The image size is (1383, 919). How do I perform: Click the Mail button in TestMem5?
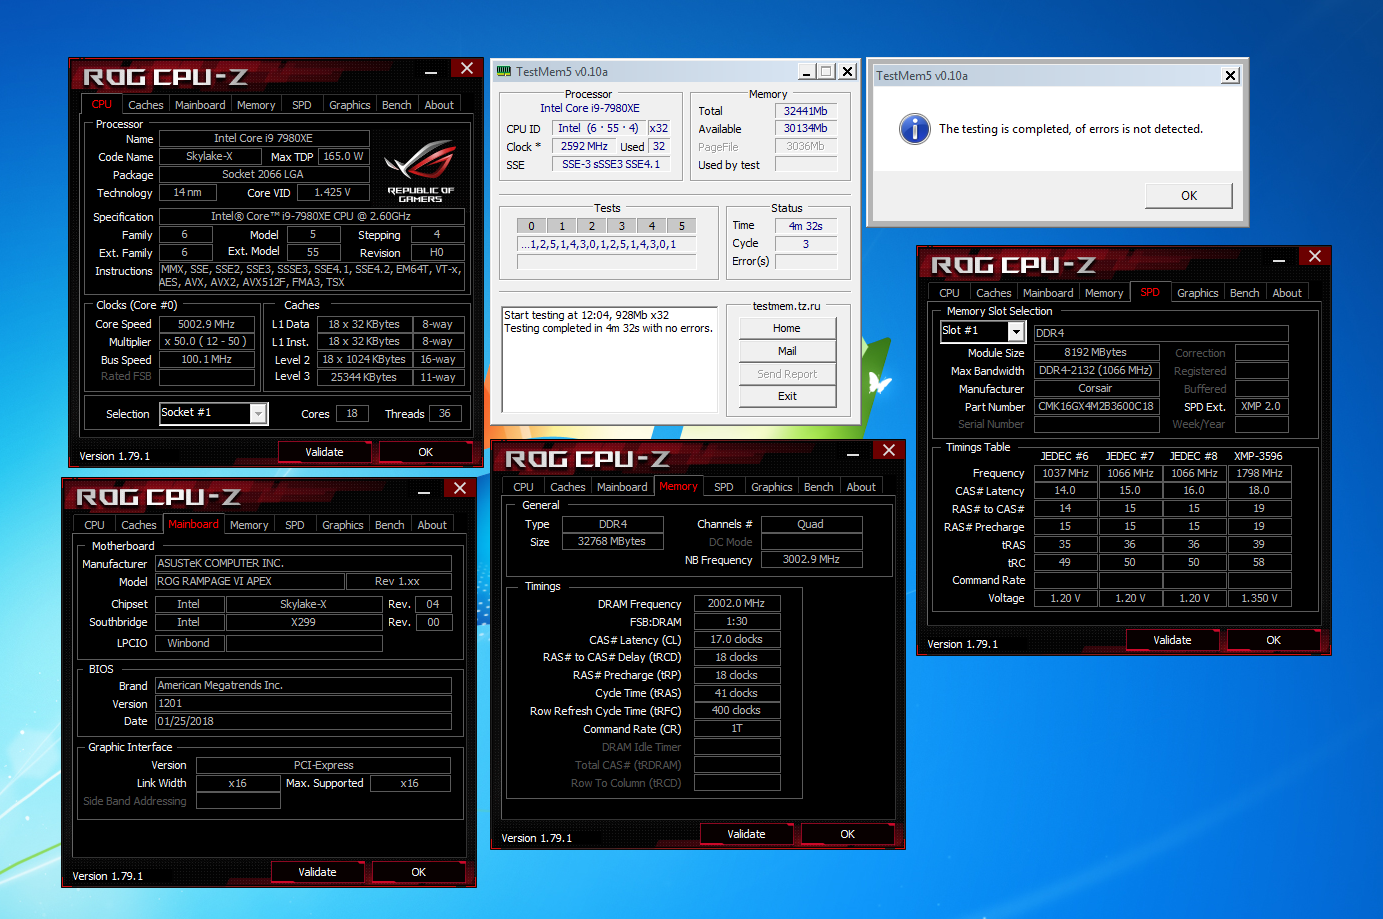(x=787, y=351)
